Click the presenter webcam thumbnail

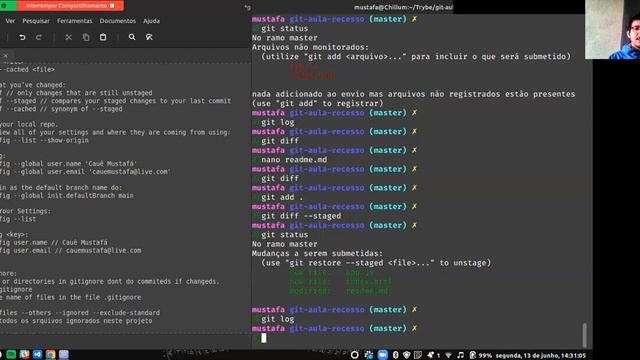click(612, 29)
